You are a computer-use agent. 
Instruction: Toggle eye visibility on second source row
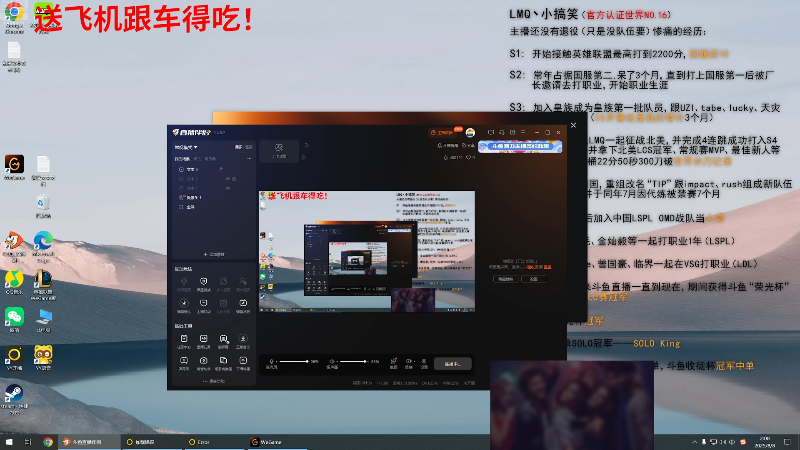point(228,179)
